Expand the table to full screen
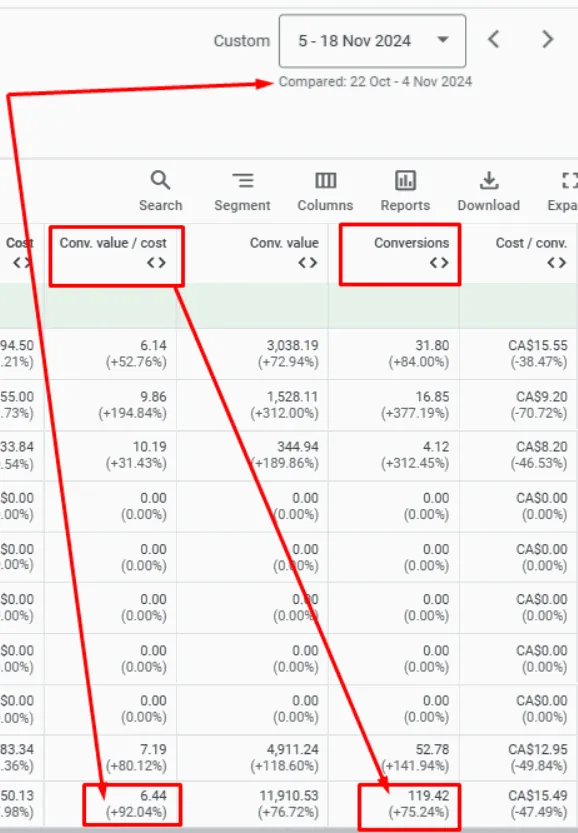 [x=564, y=191]
